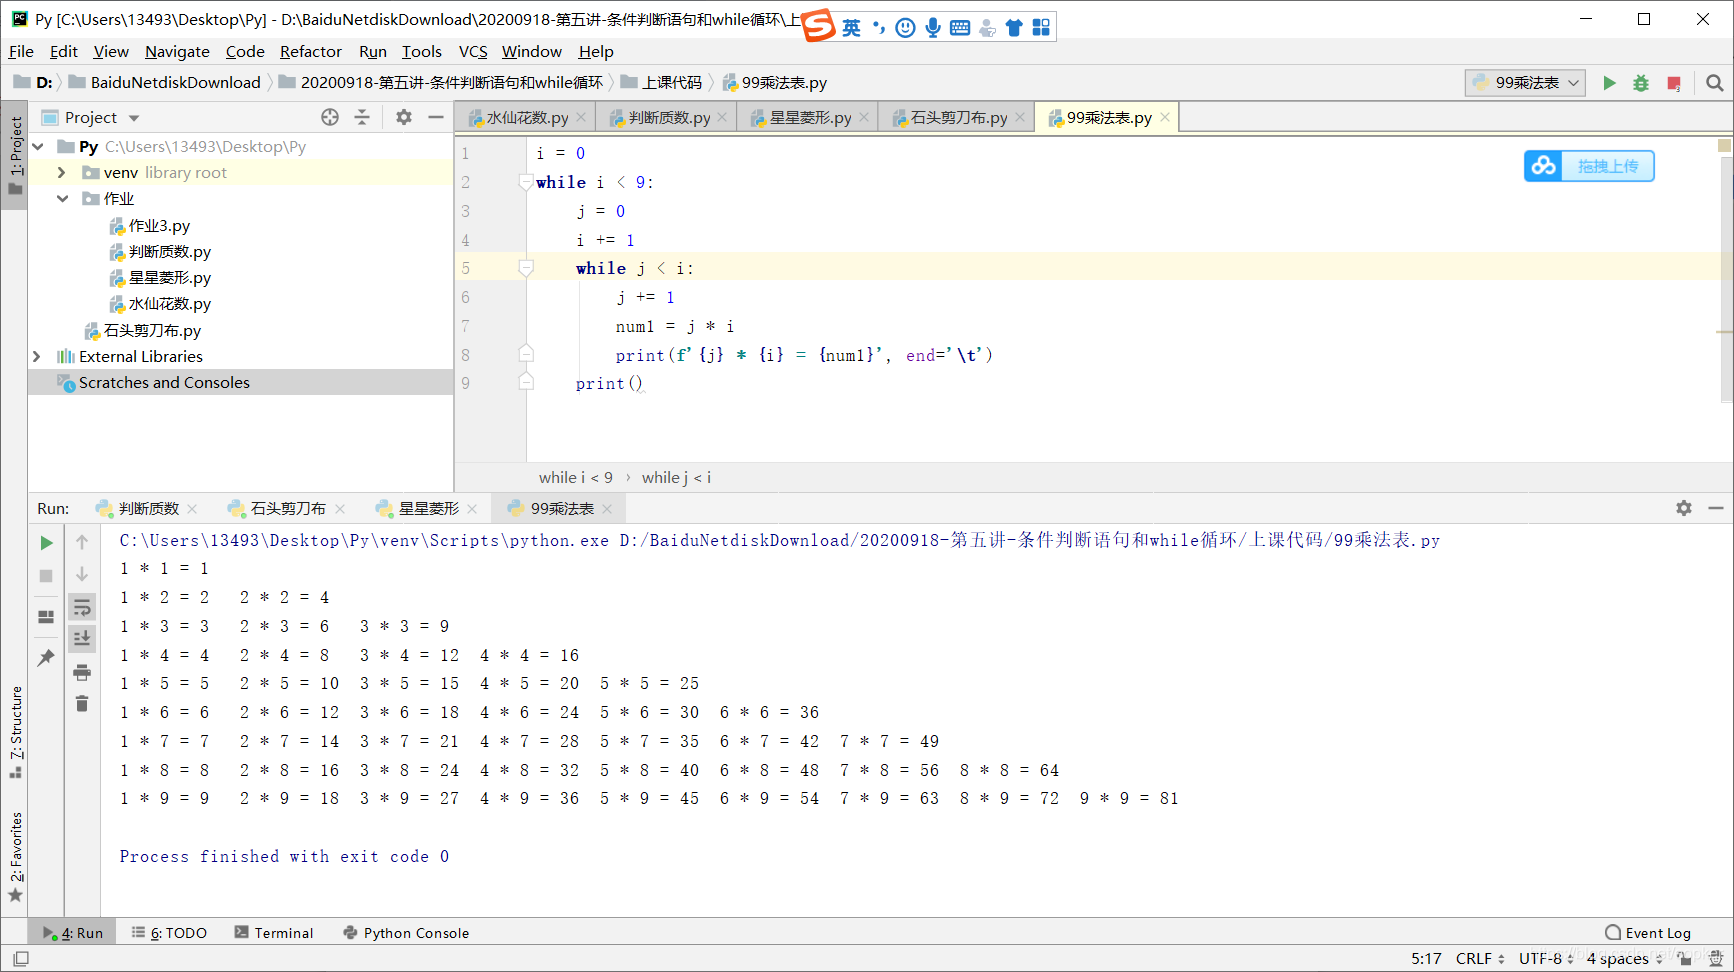Change line separator CRLF in status bar

click(x=1479, y=958)
